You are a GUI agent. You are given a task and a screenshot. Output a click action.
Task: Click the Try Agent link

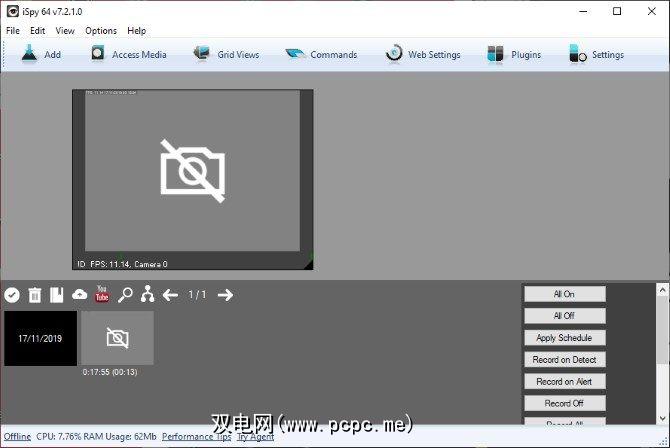coord(256,436)
